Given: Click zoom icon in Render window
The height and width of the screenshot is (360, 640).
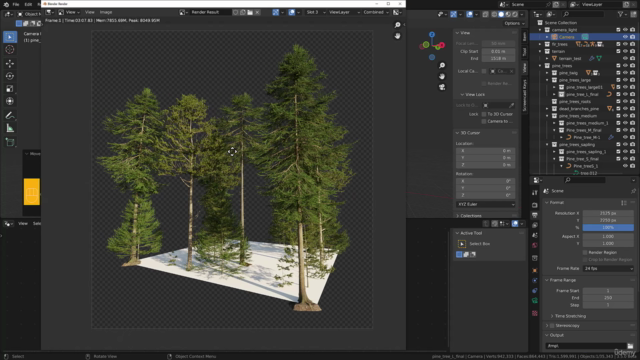Looking at the screenshot, I should (x=398, y=25).
